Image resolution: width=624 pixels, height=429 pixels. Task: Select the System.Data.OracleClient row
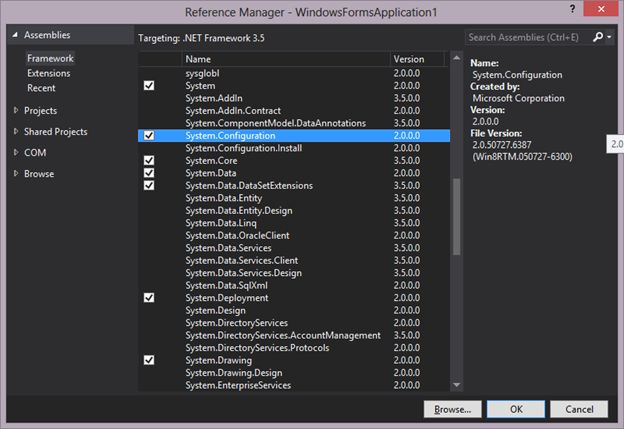[x=294, y=235]
